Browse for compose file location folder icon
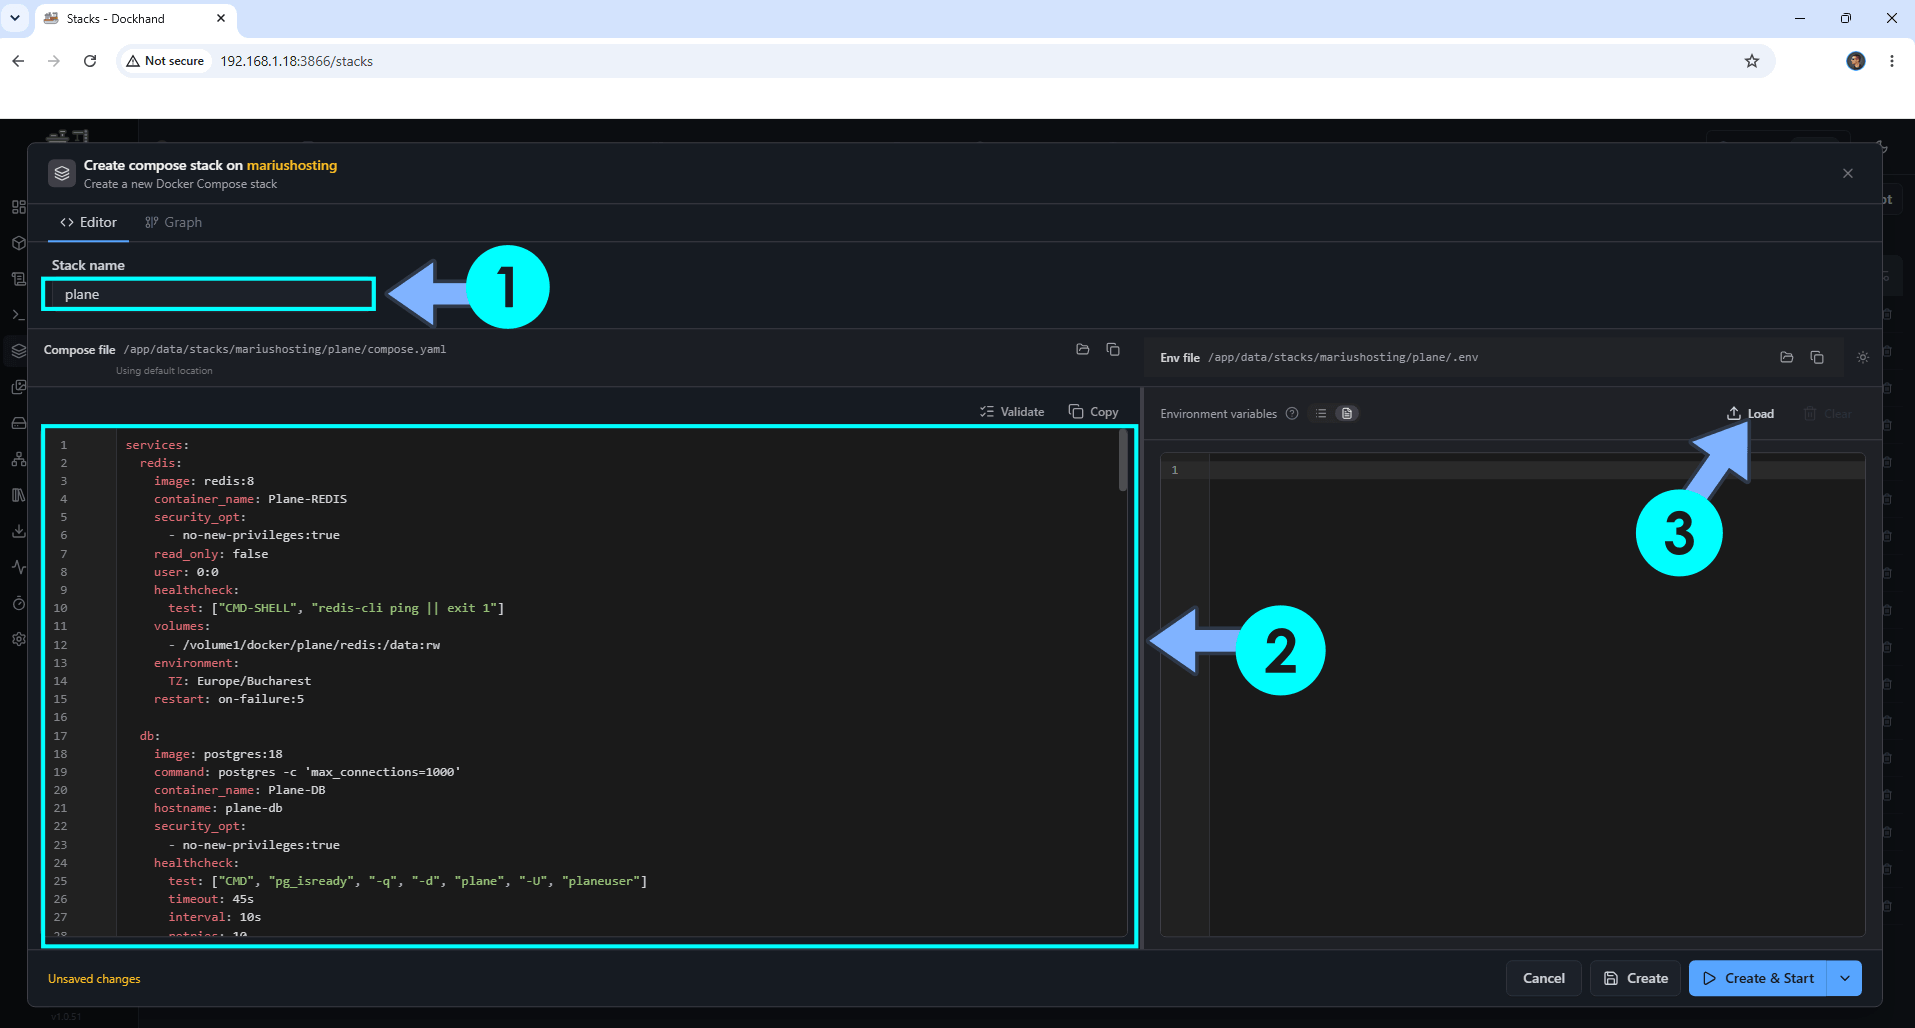The width and height of the screenshot is (1915, 1028). click(x=1082, y=349)
